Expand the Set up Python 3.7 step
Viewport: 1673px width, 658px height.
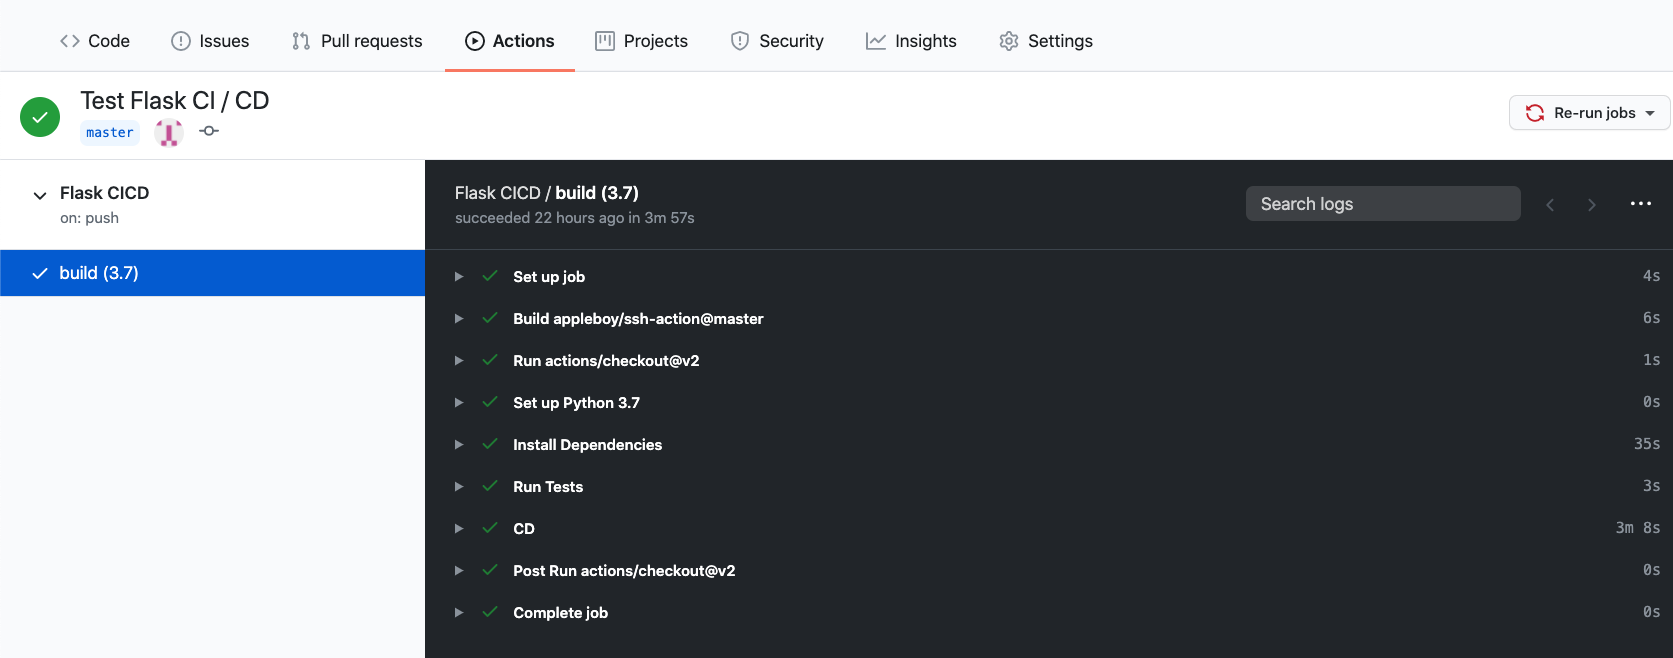pyautogui.click(x=459, y=403)
